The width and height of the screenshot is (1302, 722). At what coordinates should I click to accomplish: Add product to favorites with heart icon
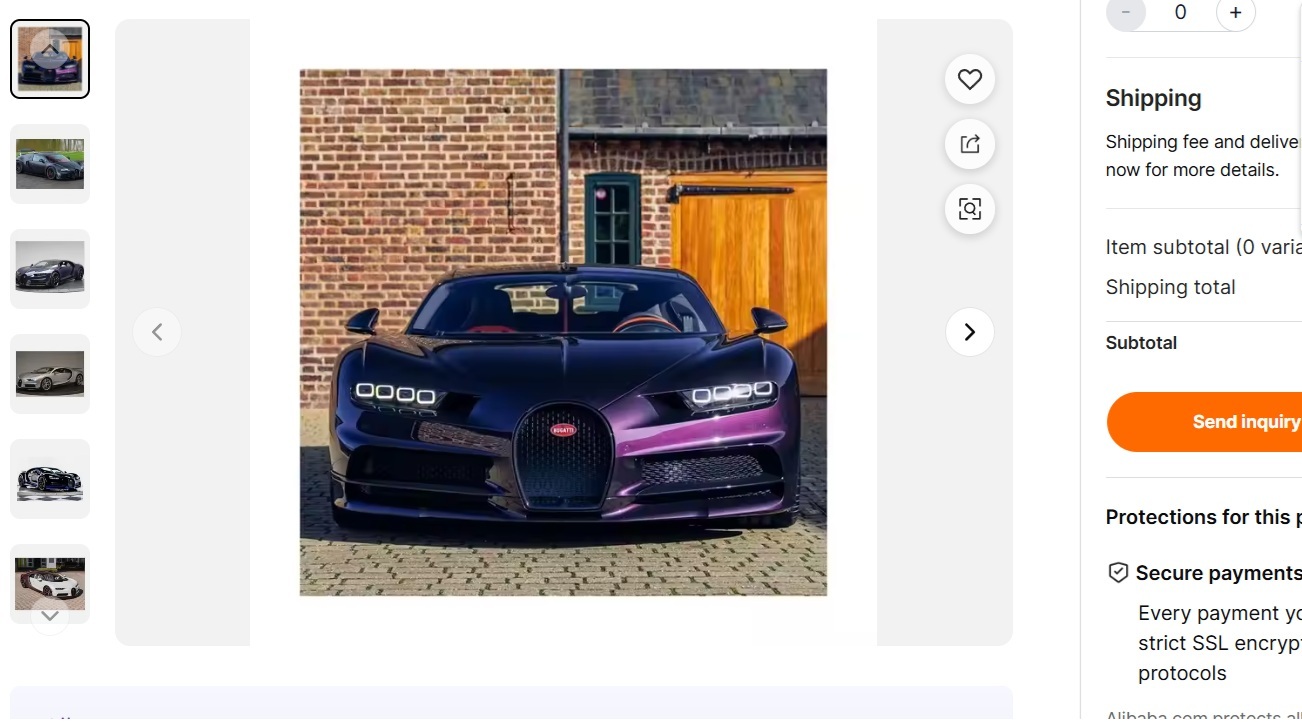(x=969, y=79)
